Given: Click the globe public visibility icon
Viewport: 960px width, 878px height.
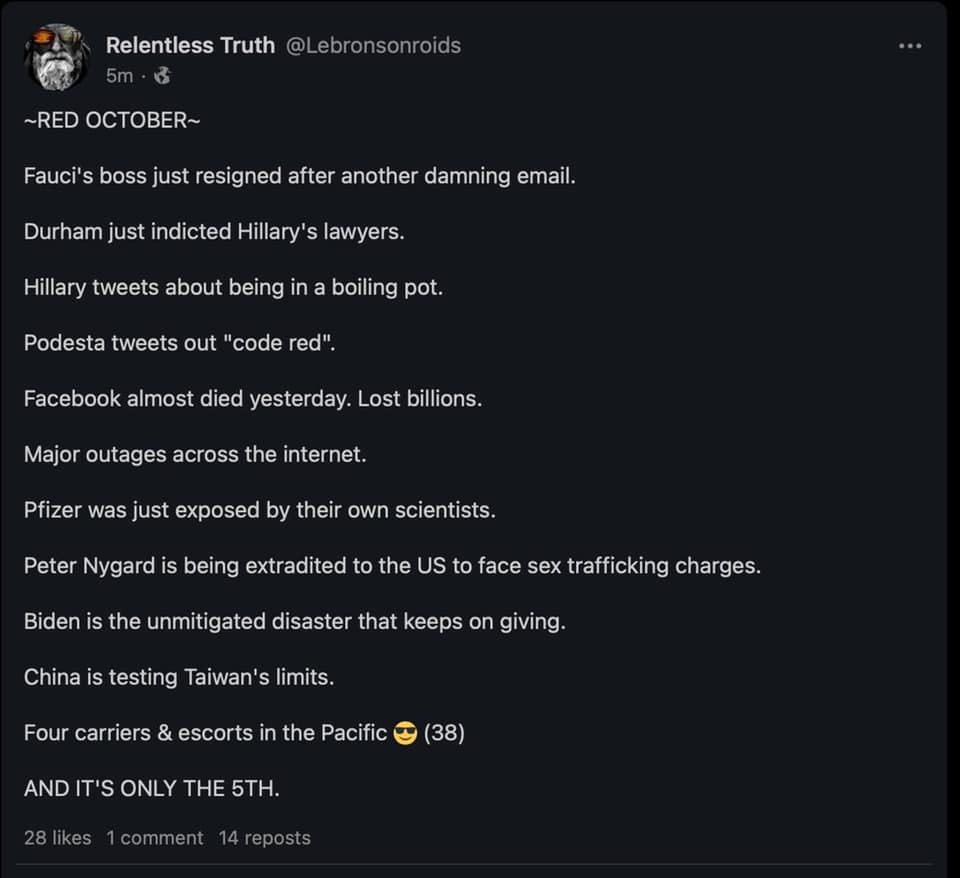Looking at the screenshot, I should [164, 76].
